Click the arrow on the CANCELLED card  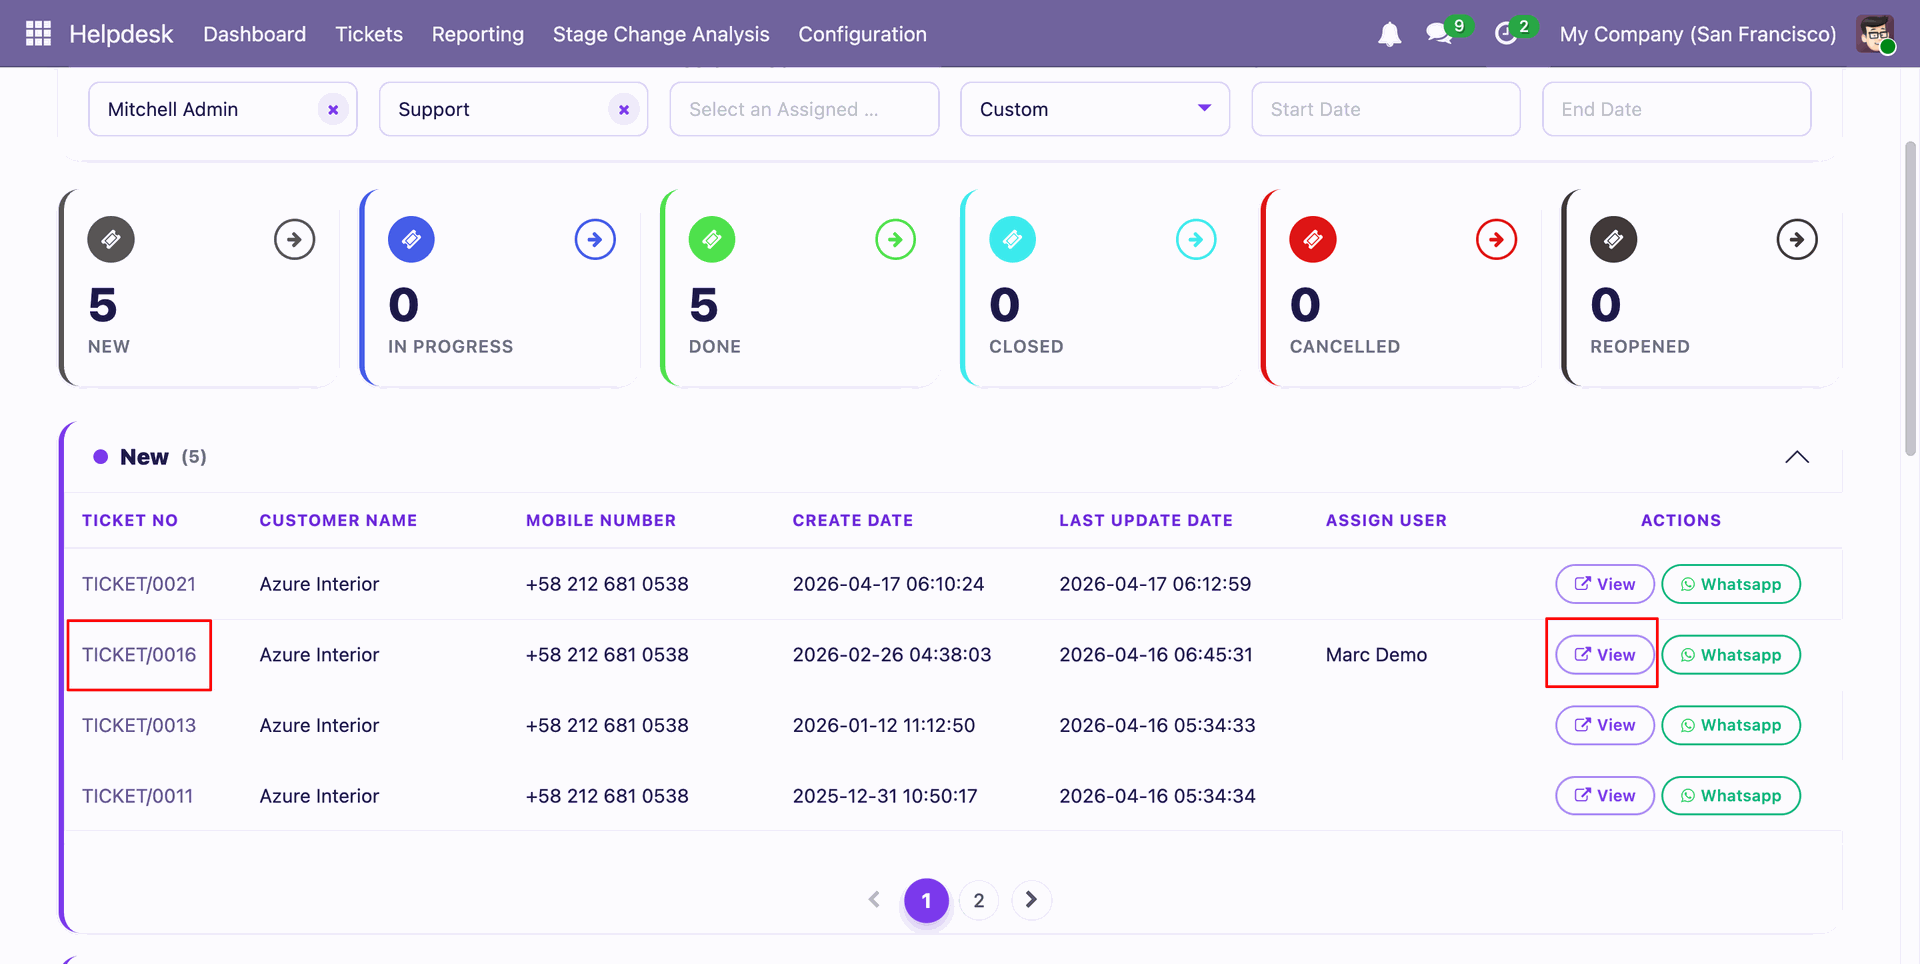pyautogui.click(x=1496, y=240)
